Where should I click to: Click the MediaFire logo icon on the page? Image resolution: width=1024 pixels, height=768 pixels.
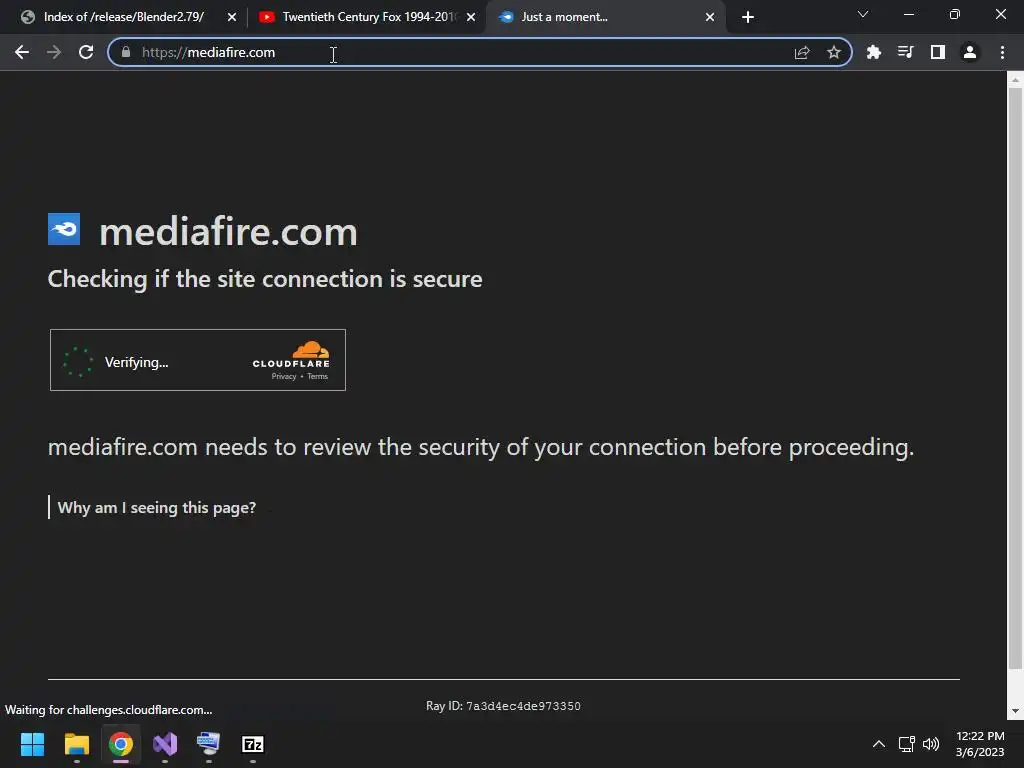tap(64, 229)
